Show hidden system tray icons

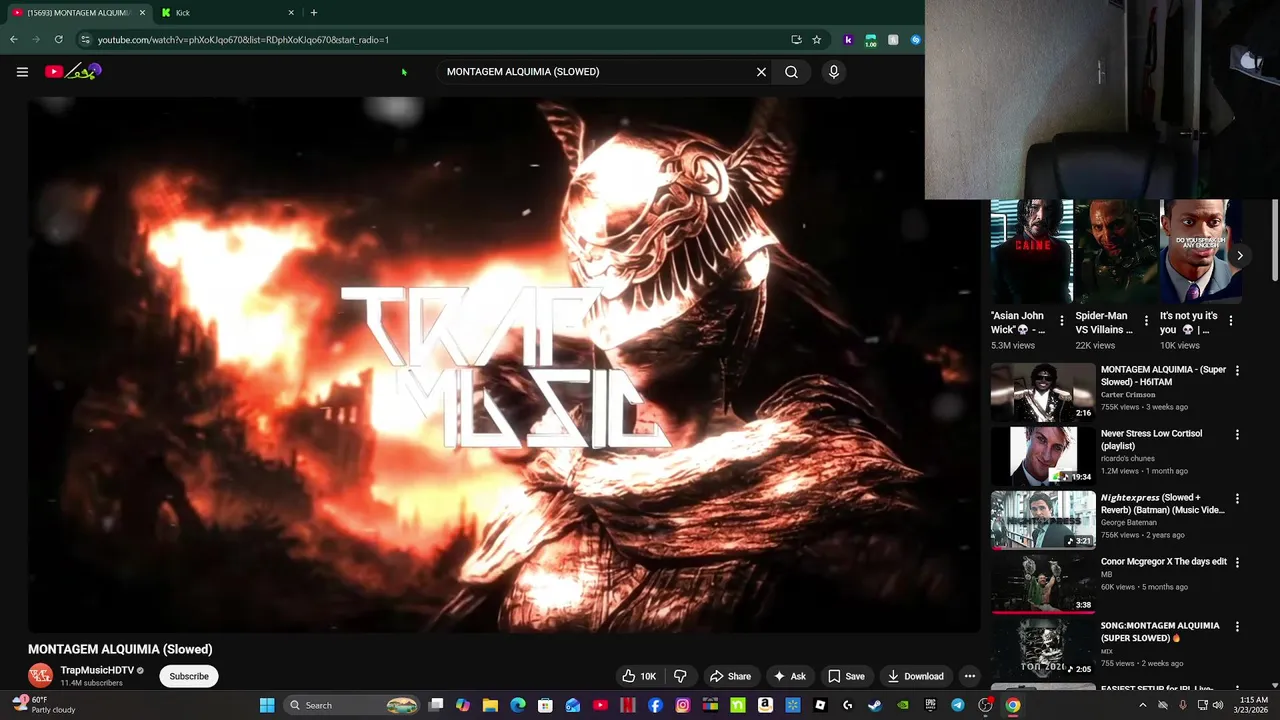(x=1143, y=705)
